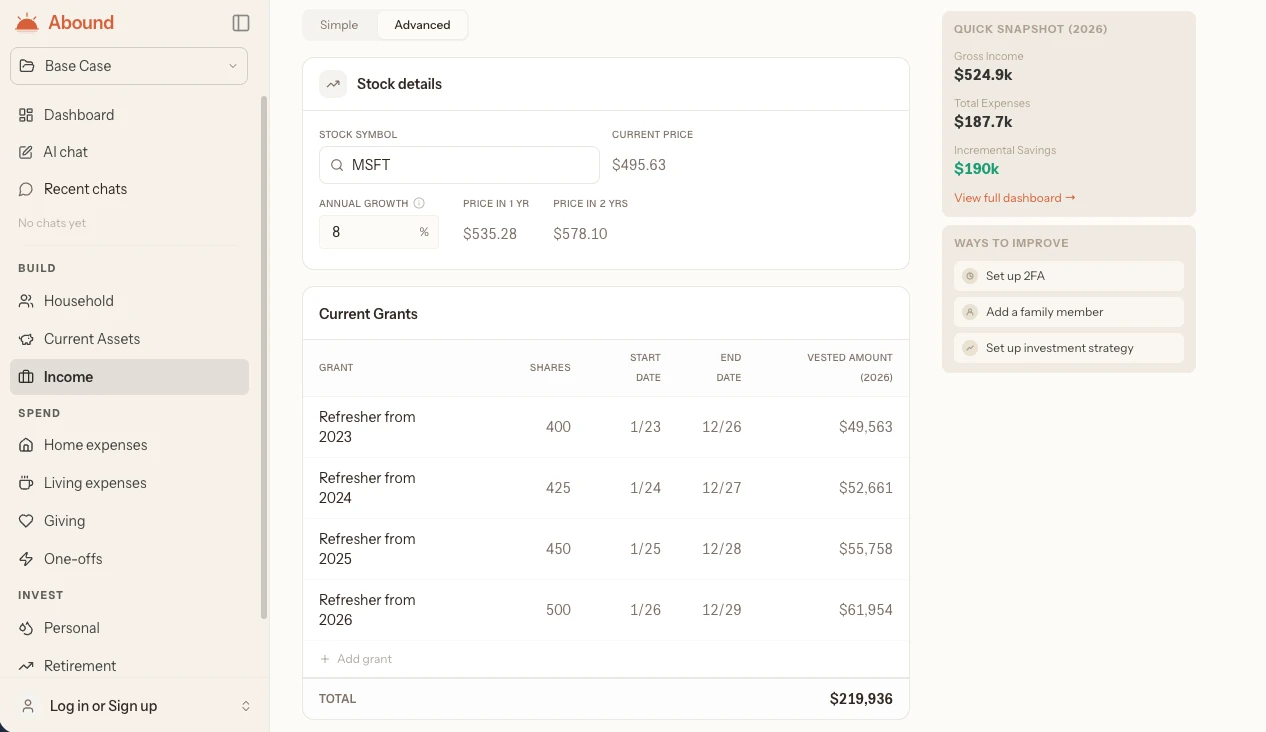Click the plus icon beside Add grant
Viewport: 1266px width, 732px height.
coord(325,659)
